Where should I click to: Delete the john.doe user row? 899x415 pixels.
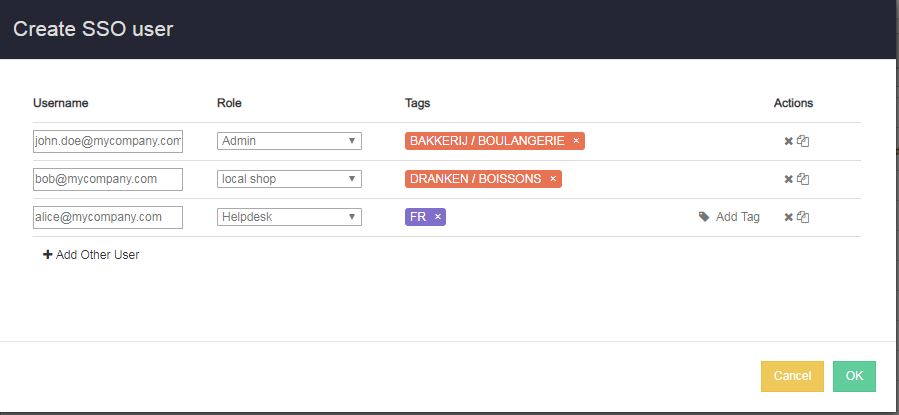pos(788,141)
